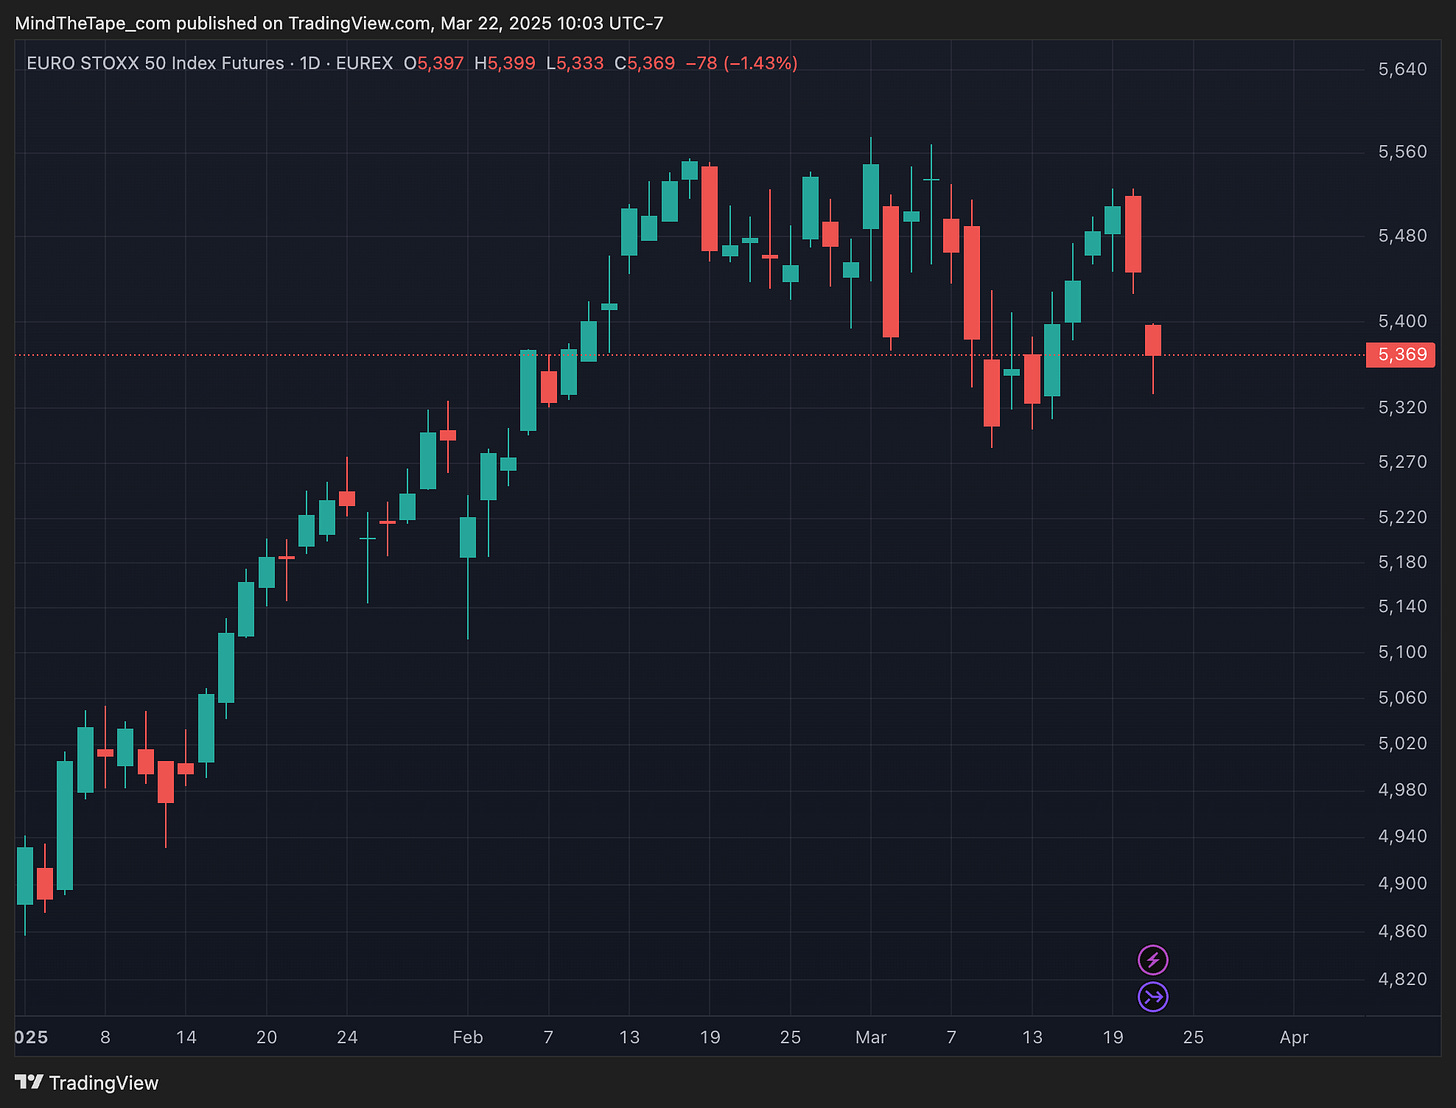Click the EURO STOXX 50 Index Futures title

[x=155, y=63]
